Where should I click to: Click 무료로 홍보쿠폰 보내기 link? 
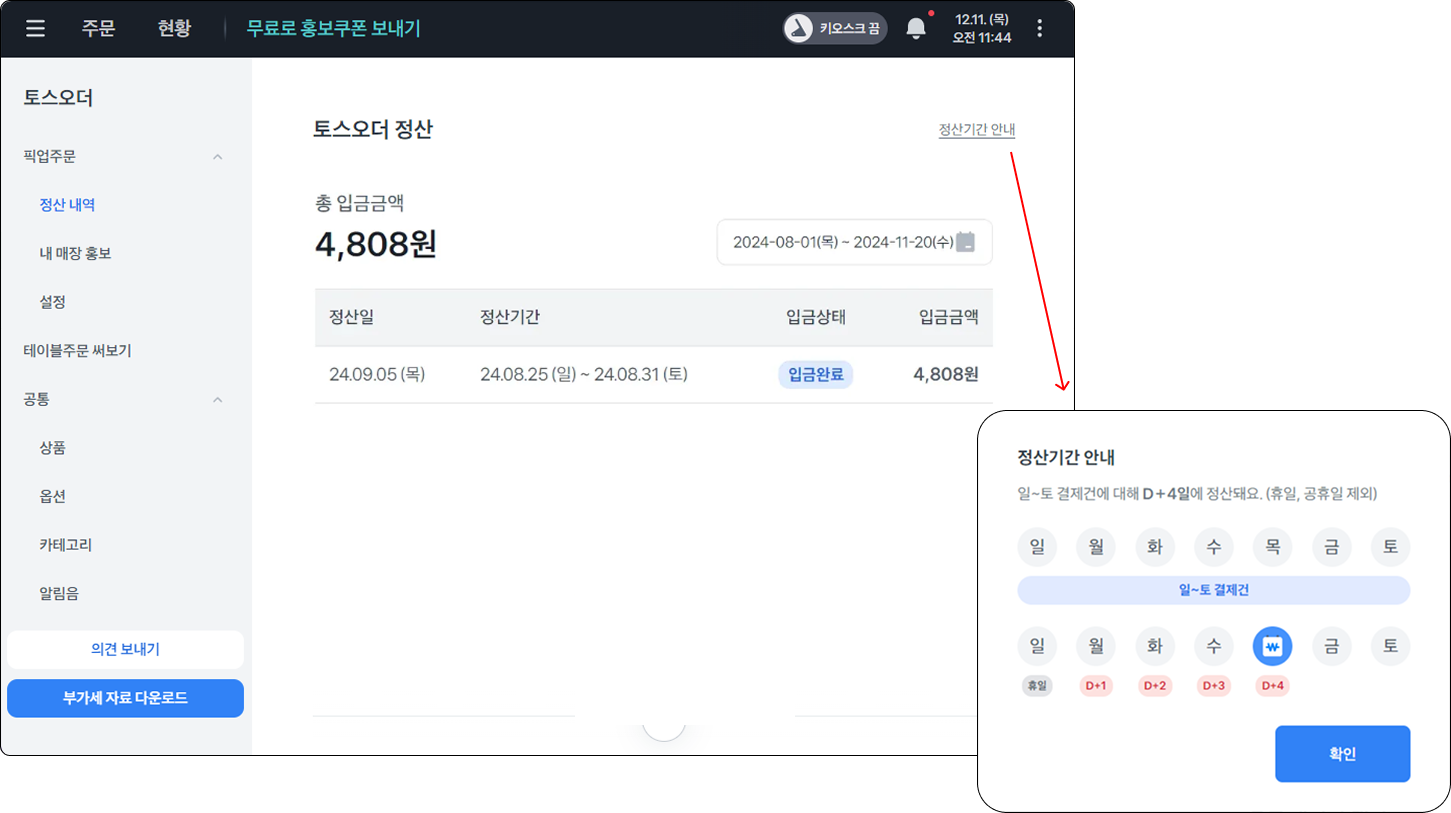click(x=334, y=28)
